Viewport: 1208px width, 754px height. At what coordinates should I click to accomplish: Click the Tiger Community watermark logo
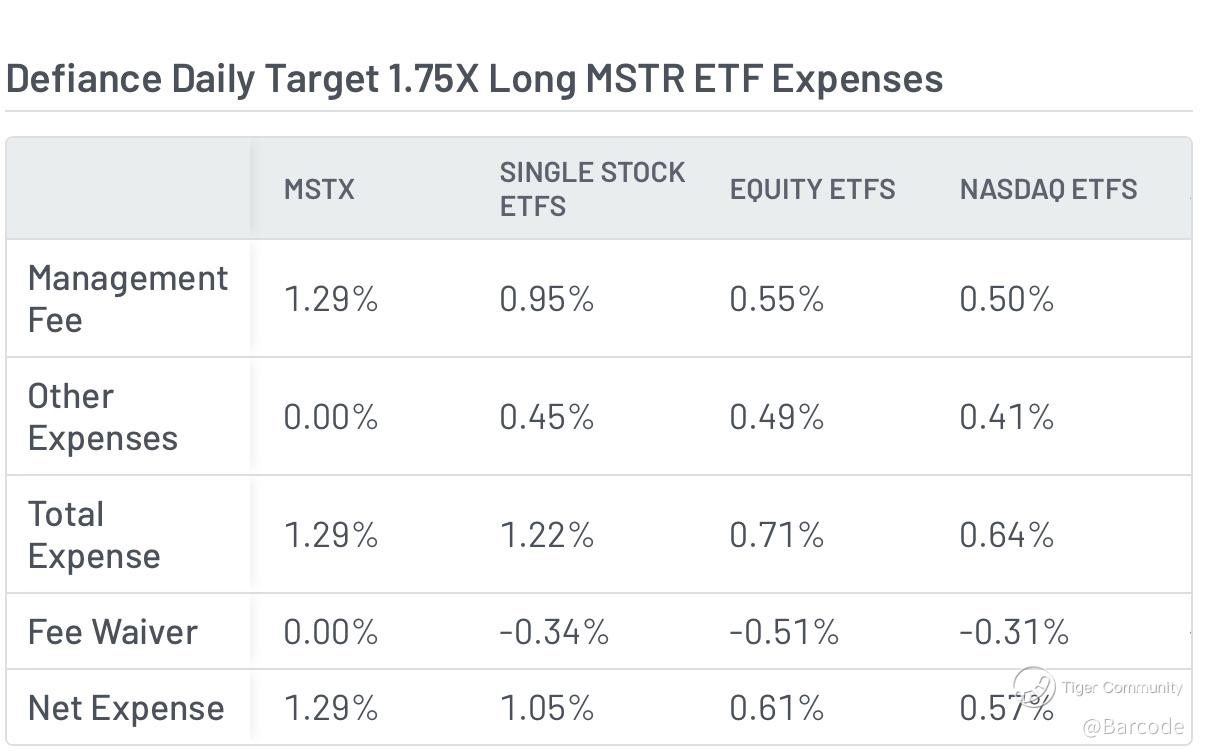1034,688
